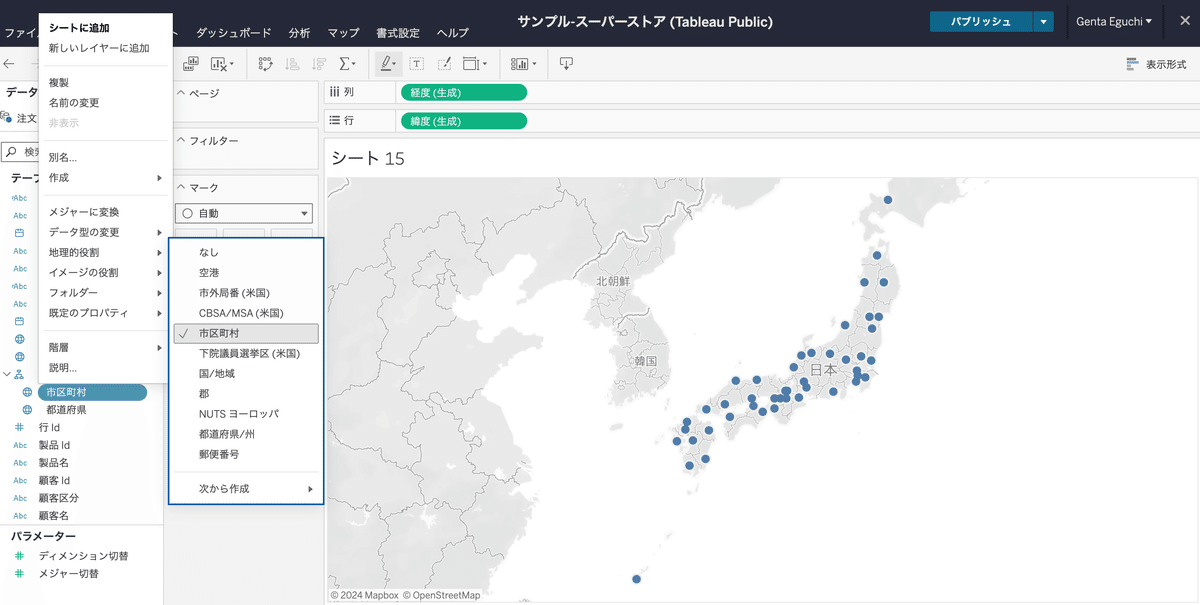
Task: Choose 新しいレイヤーに追加 menu entry
Action: pyautogui.click(x=105, y=48)
